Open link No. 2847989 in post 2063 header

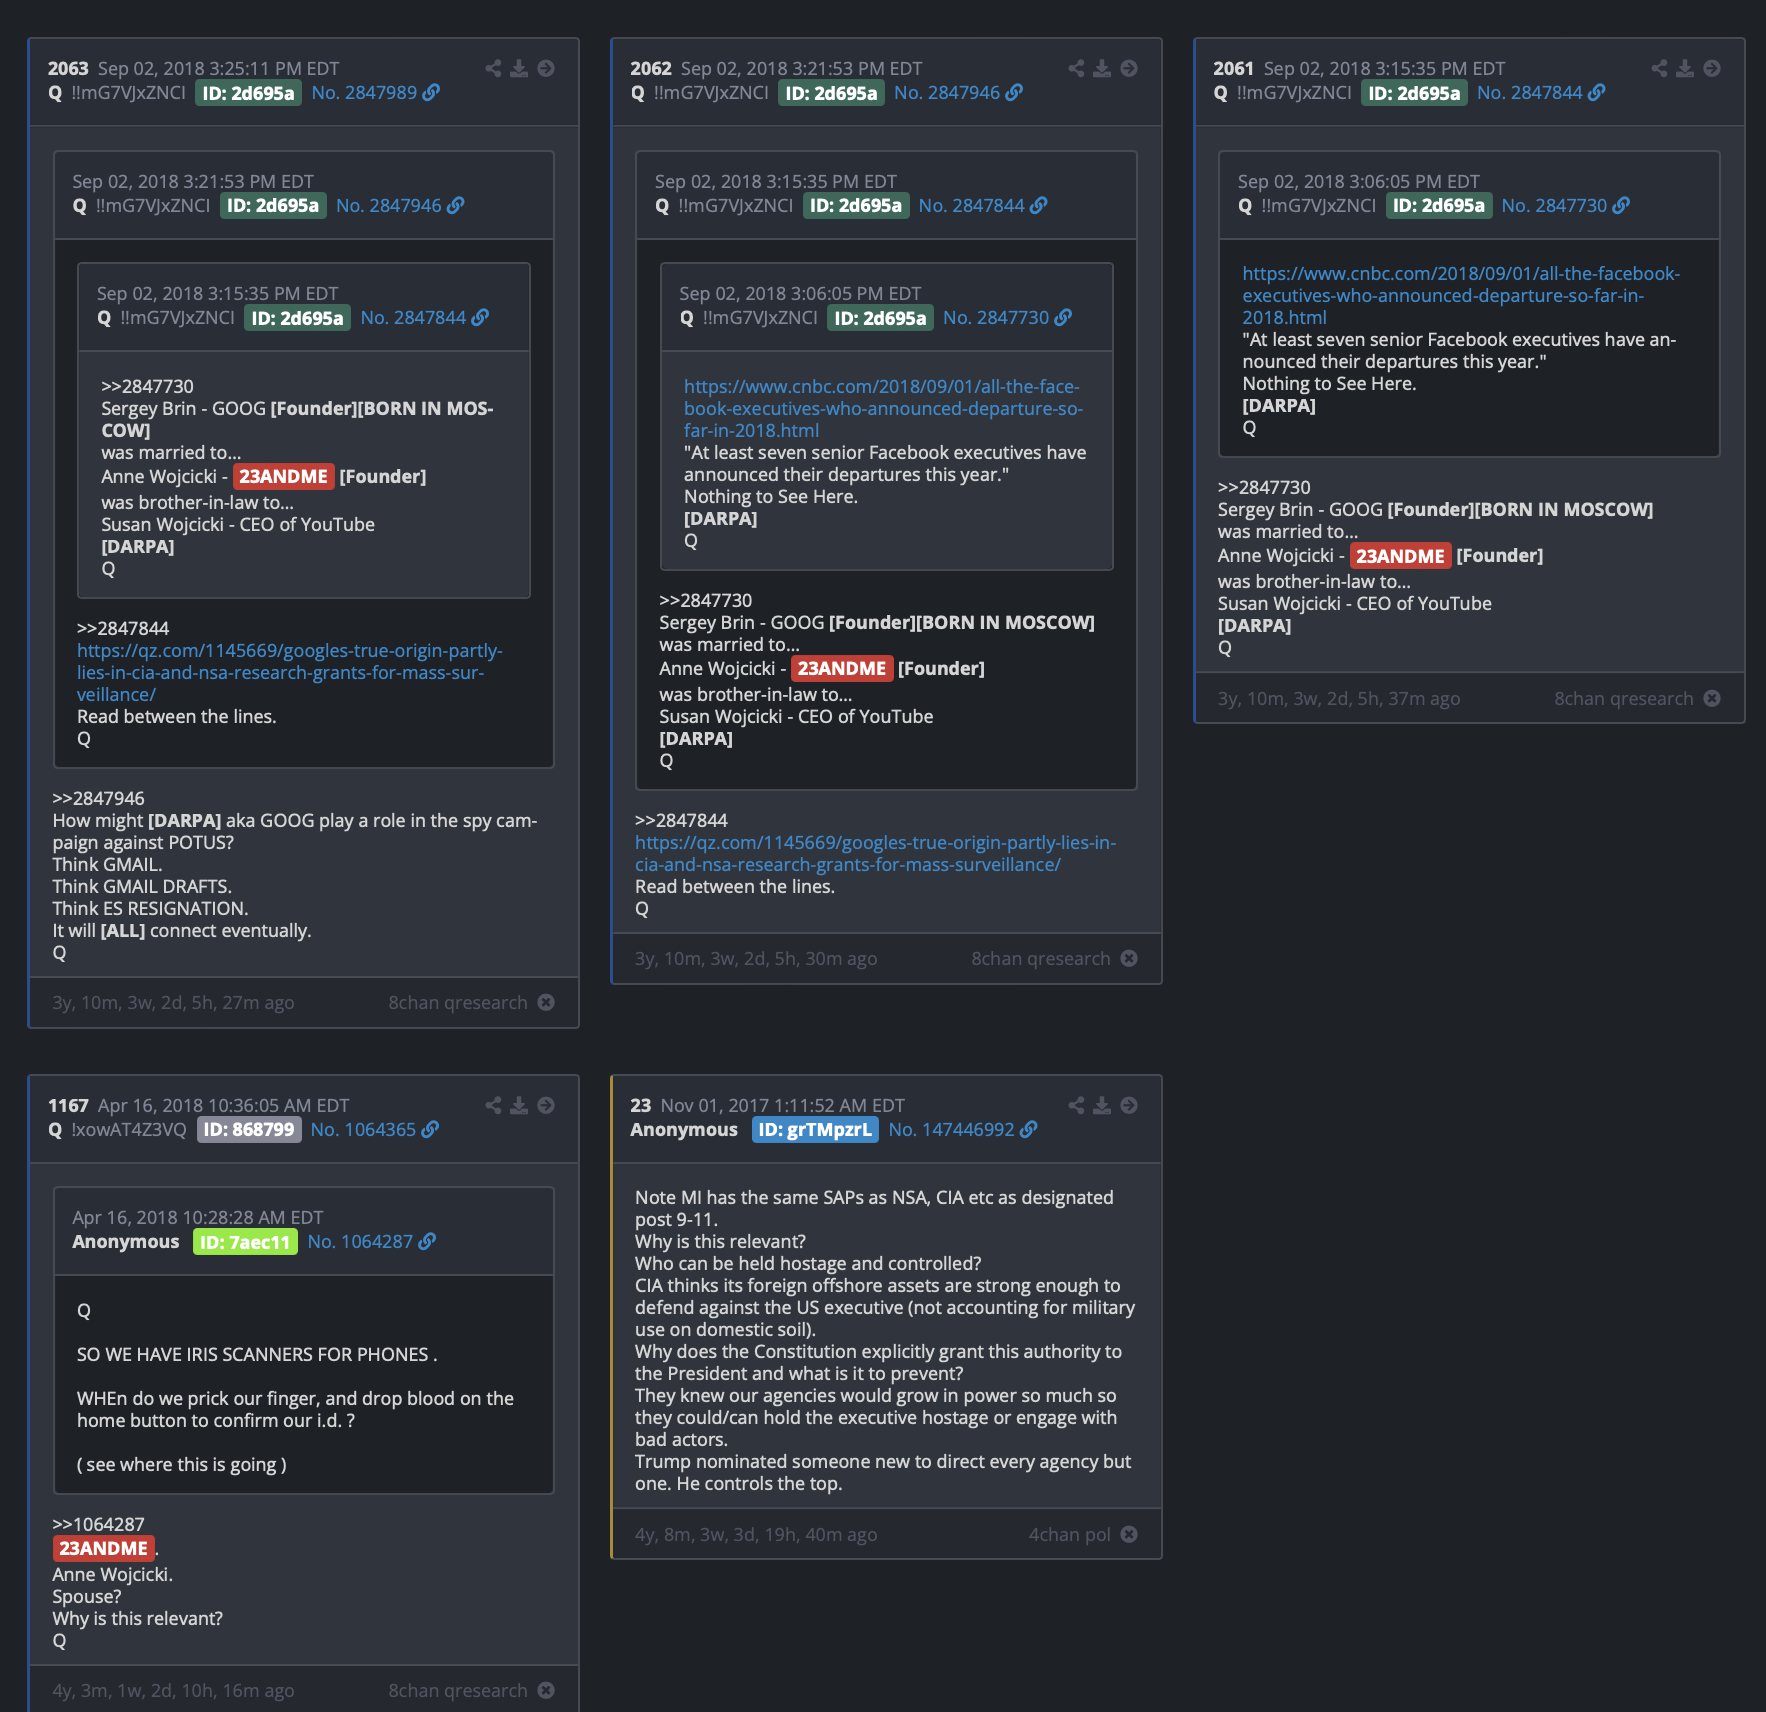tap(375, 92)
